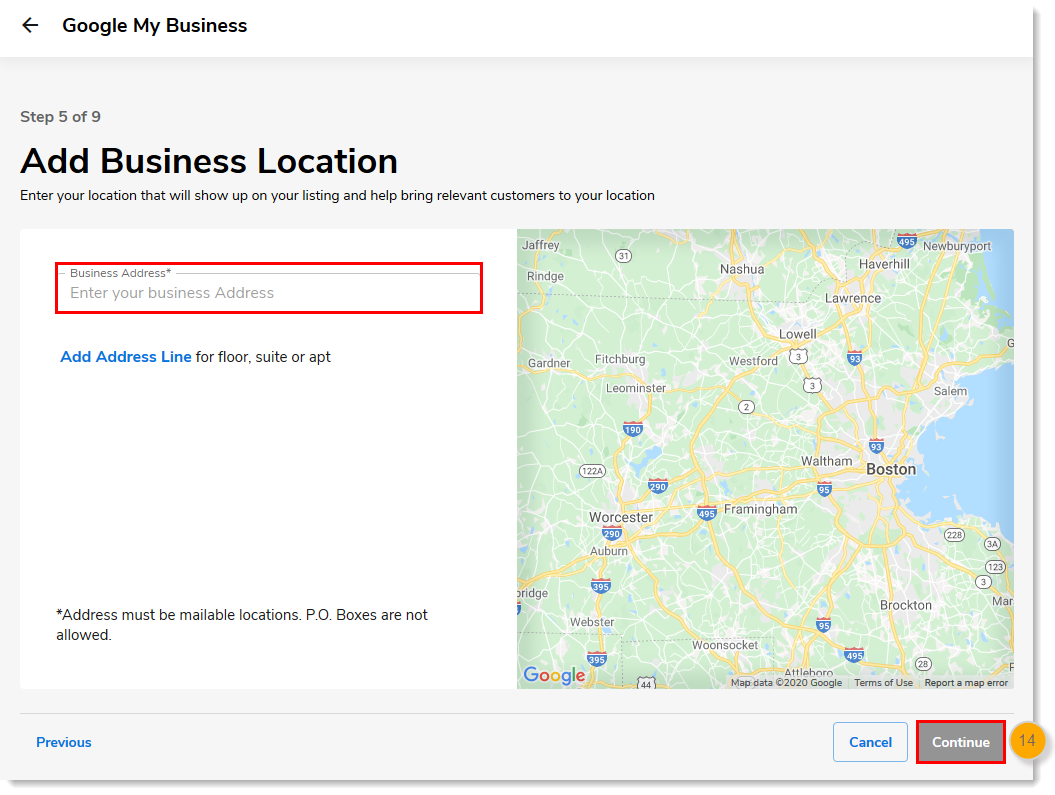Image resolution: width=1055 pixels, height=795 pixels.
Task: Click Lawrence label on the map
Action: coord(852,298)
